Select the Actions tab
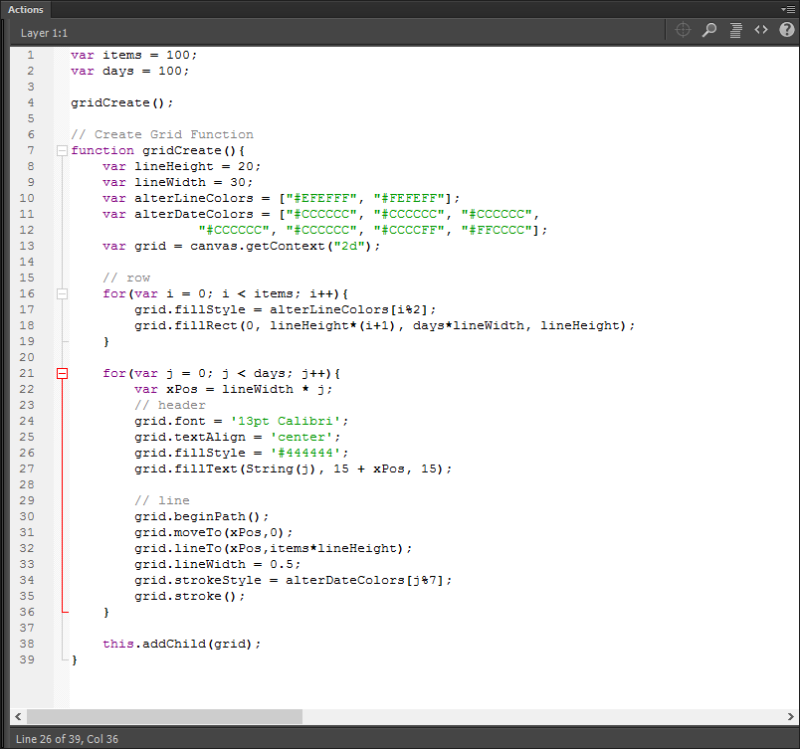800x749 pixels. [25, 9]
